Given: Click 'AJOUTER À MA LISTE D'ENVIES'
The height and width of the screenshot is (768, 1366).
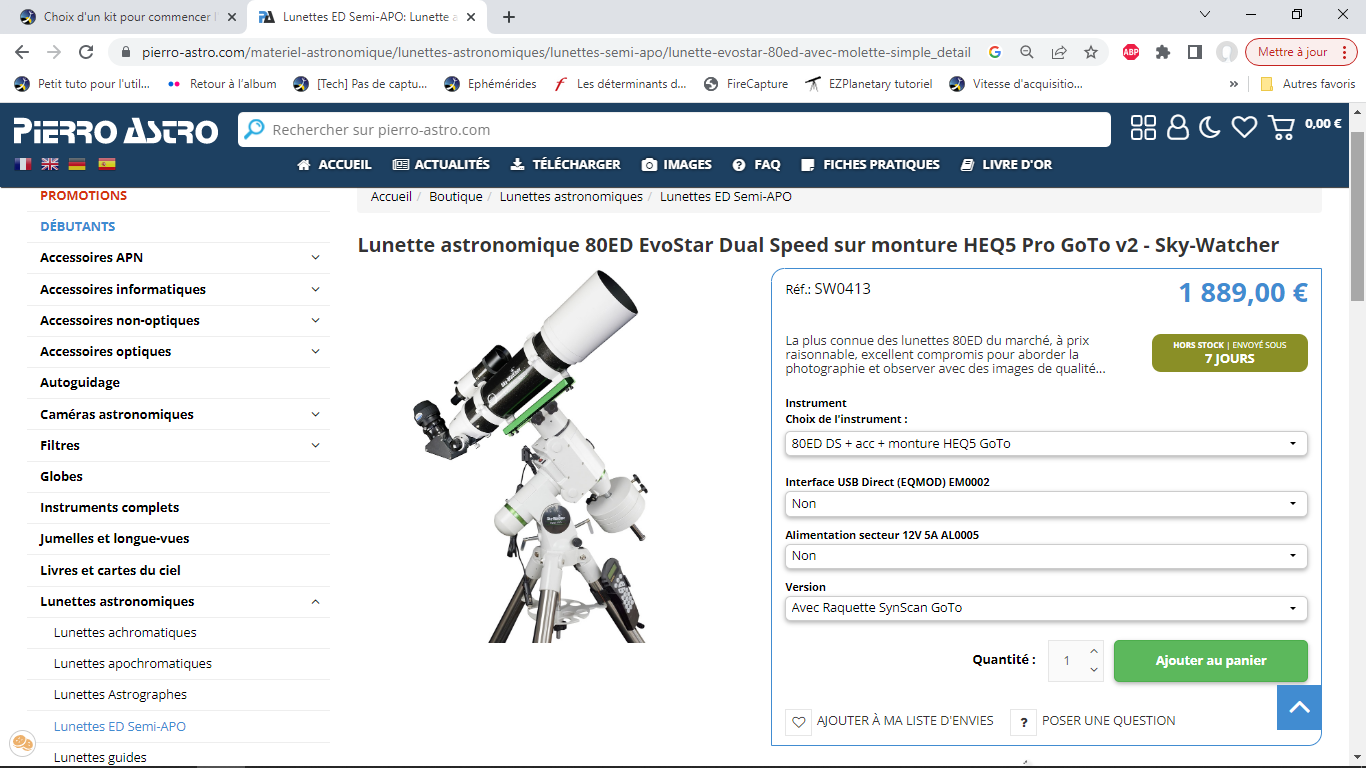Looking at the screenshot, I should [x=891, y=721].
